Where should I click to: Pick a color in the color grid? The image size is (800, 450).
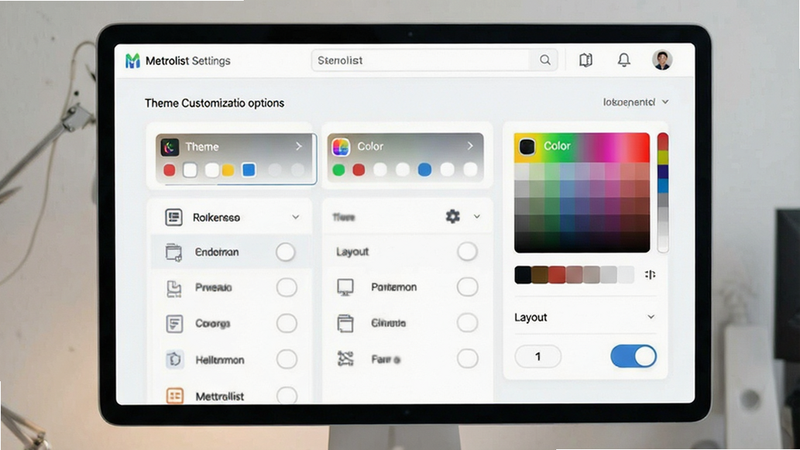(x=582, y=193)
